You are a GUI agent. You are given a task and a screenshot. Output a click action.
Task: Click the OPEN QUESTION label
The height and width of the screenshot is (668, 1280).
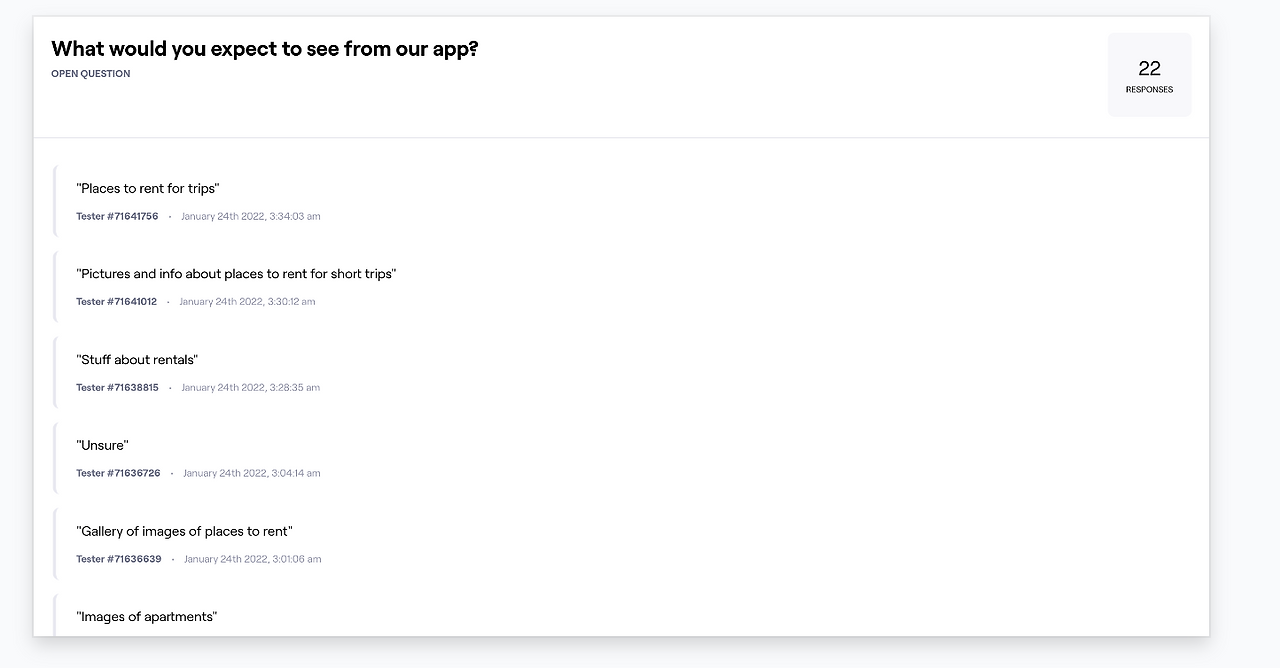pyautogui.click(x=91, y=74)
